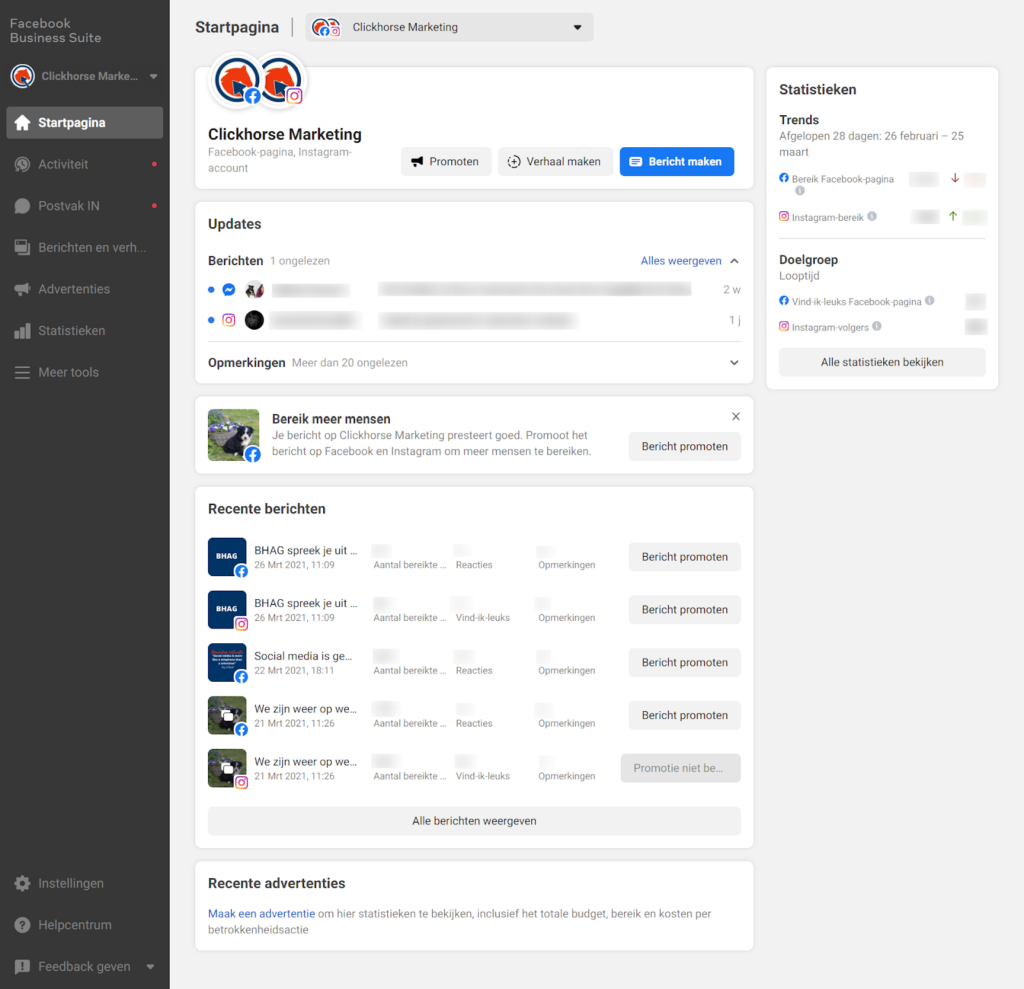
Task: Click the '22 Mrt 2021, 18:11' timestamp
Action: [x=294, y=671]
